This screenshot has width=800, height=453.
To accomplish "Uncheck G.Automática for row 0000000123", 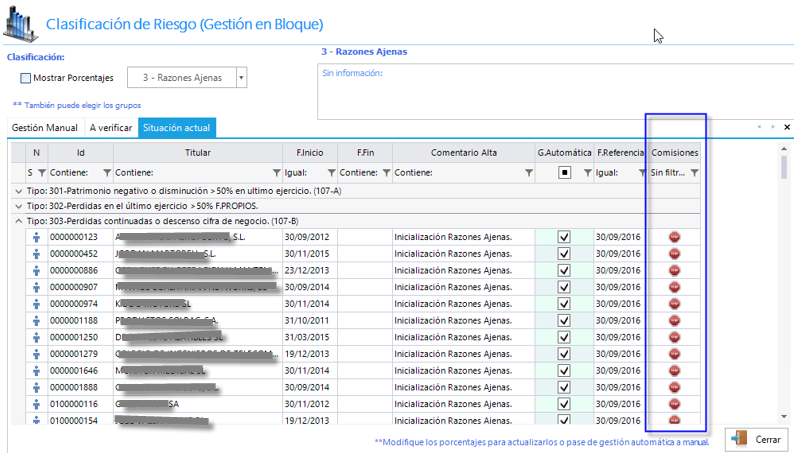I will coord(564,237).
